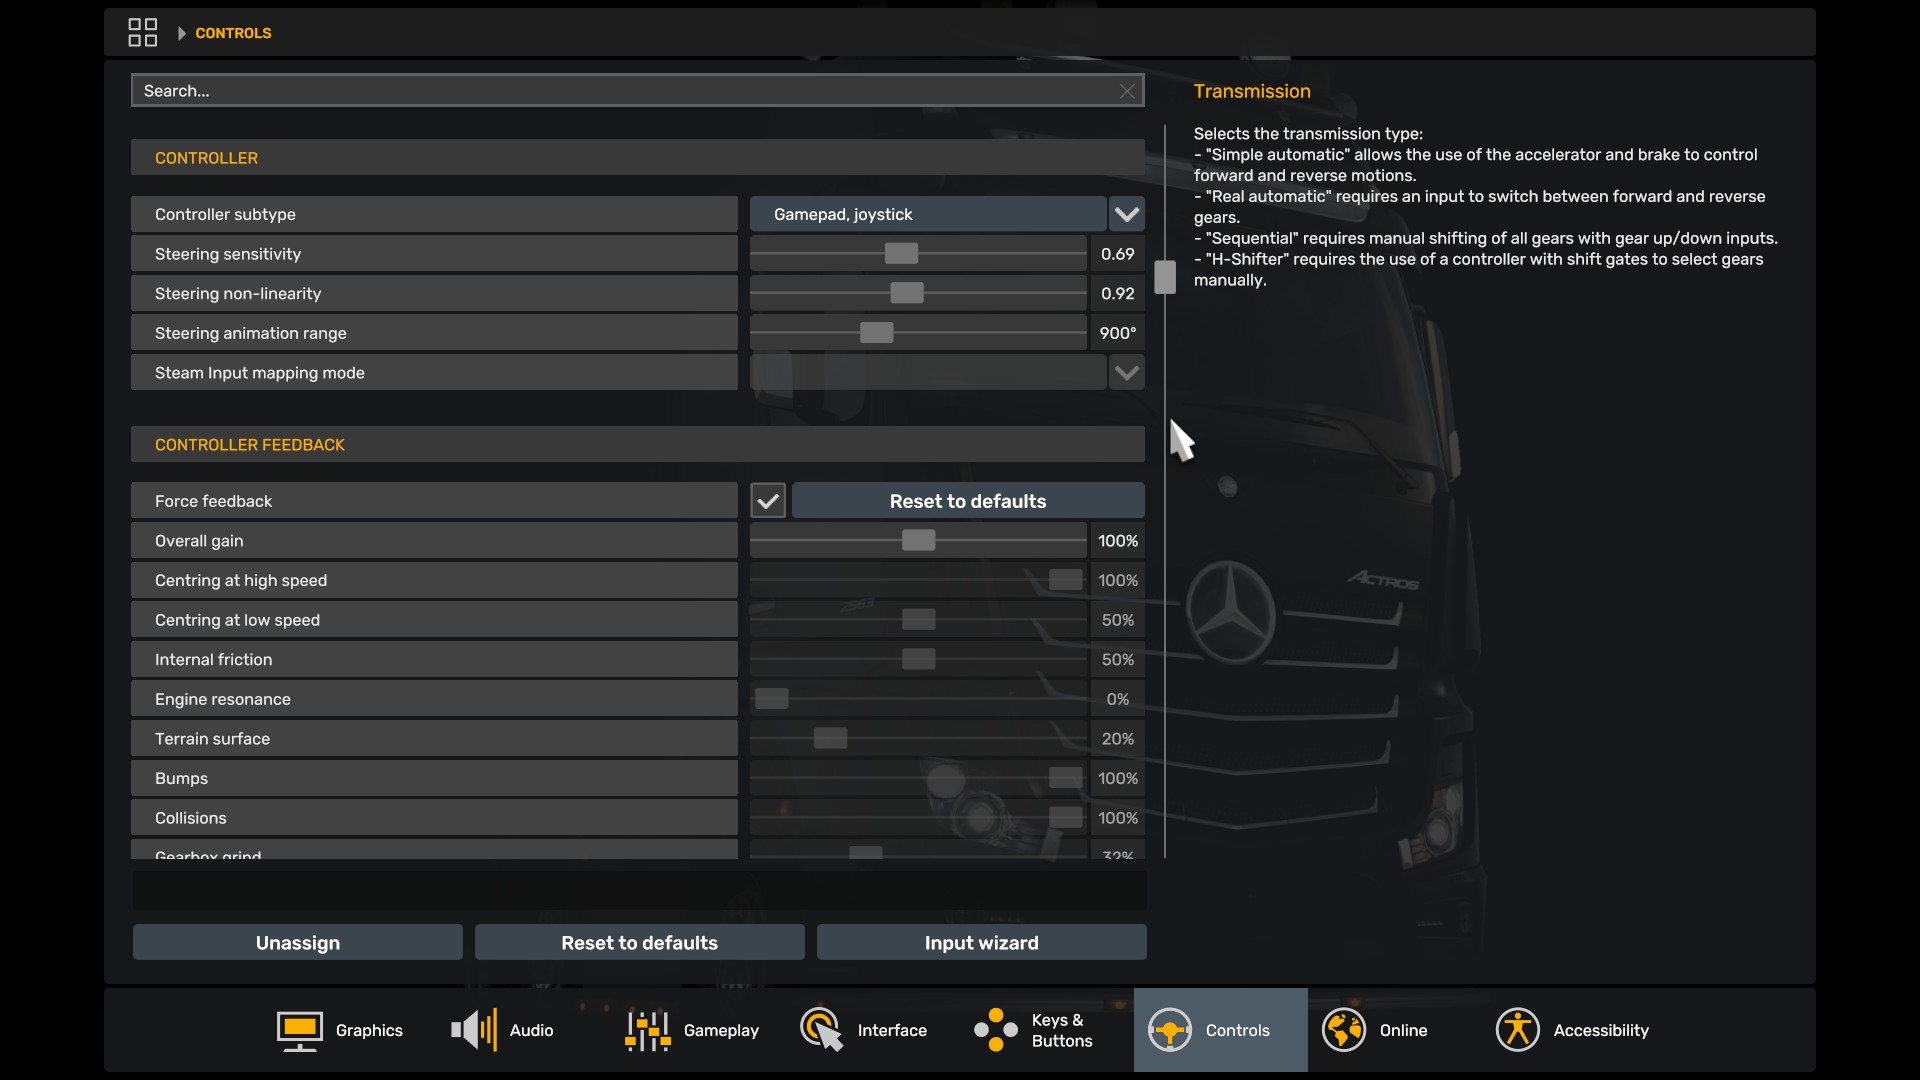
Task: Select the Online globe icon
Action: point(1343,1030)
